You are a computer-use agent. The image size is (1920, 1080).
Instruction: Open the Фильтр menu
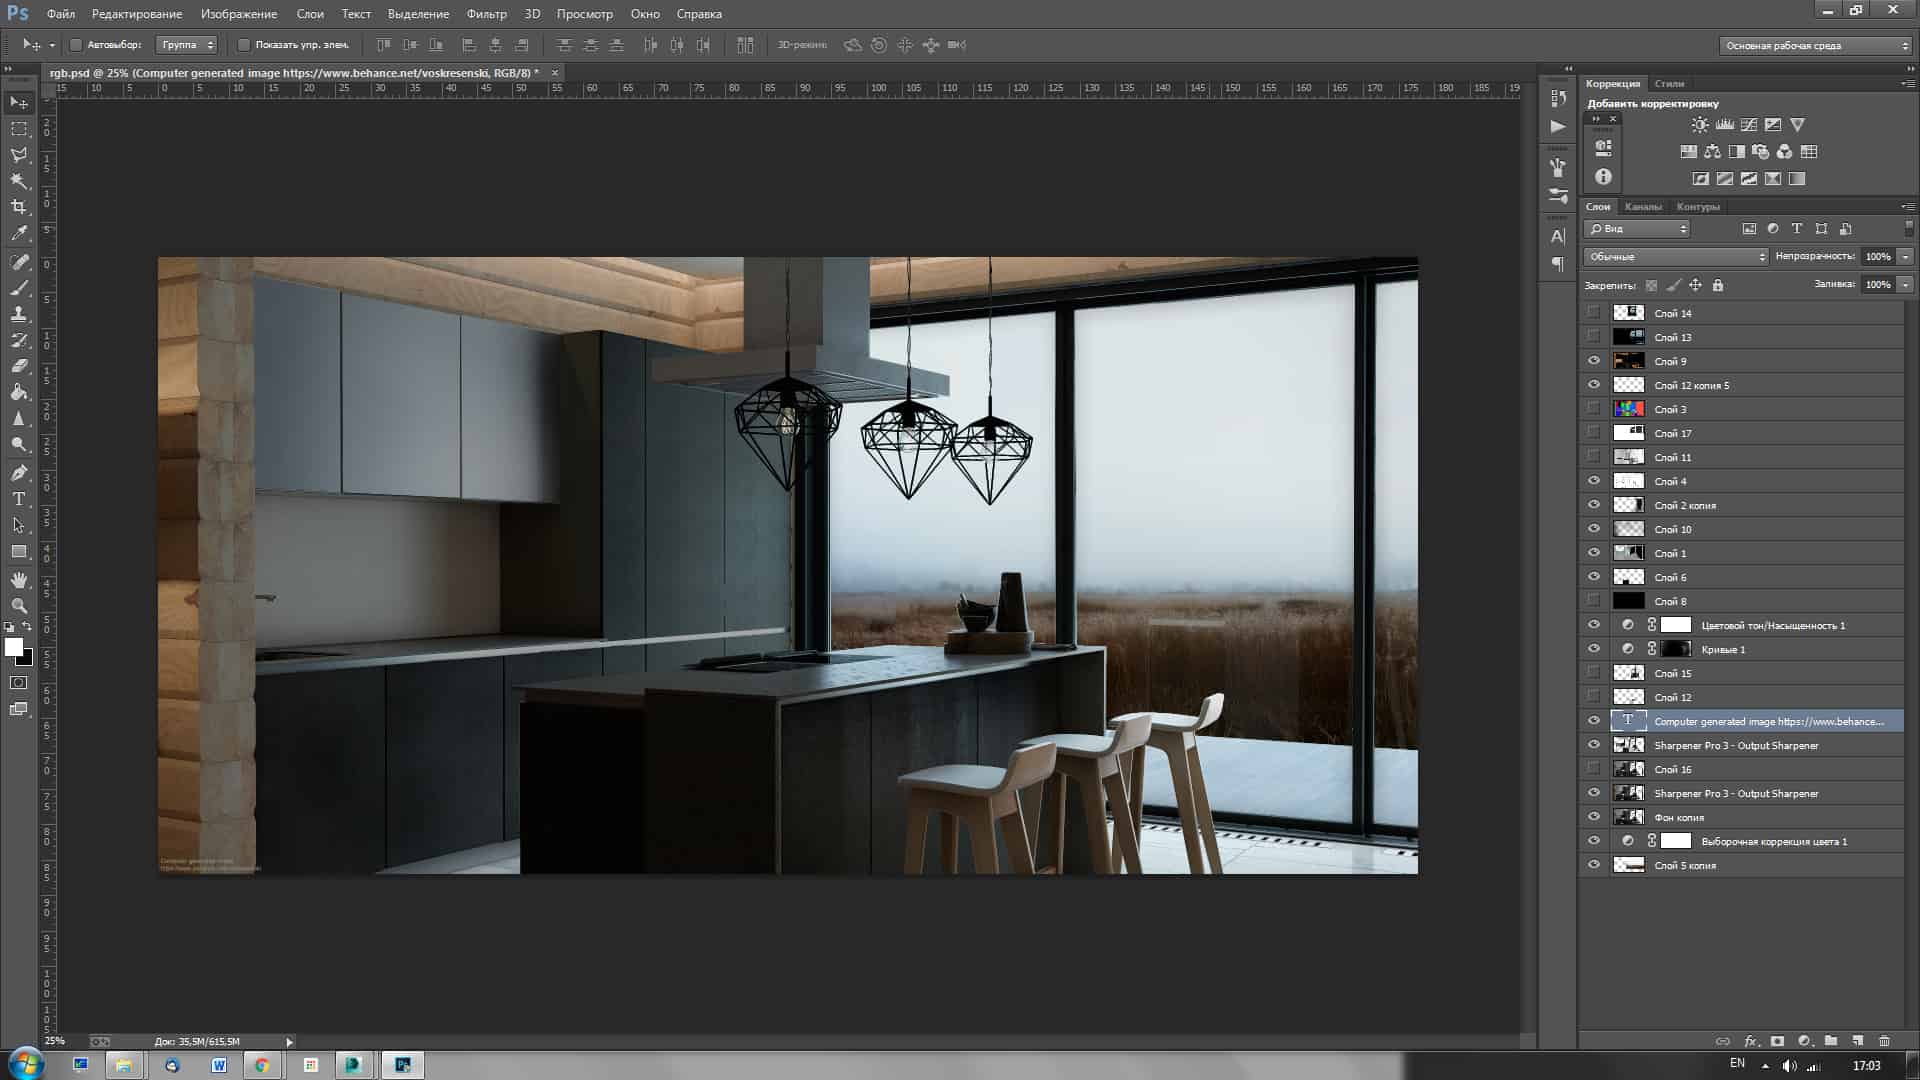486,14
